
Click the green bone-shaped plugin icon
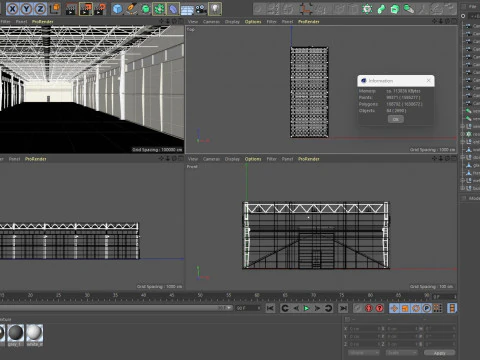[381, 9]
